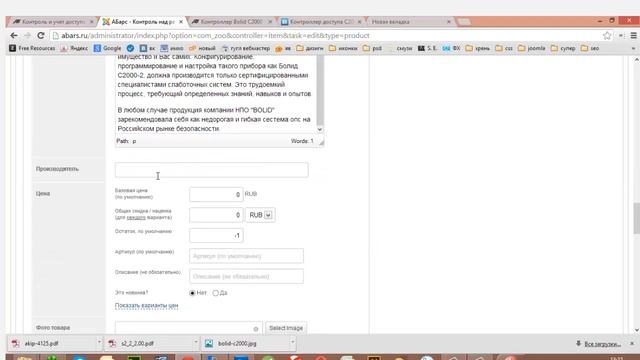Open a new tab with the new-tab button
The image size is (640, 360).
(x=464, y=22)
